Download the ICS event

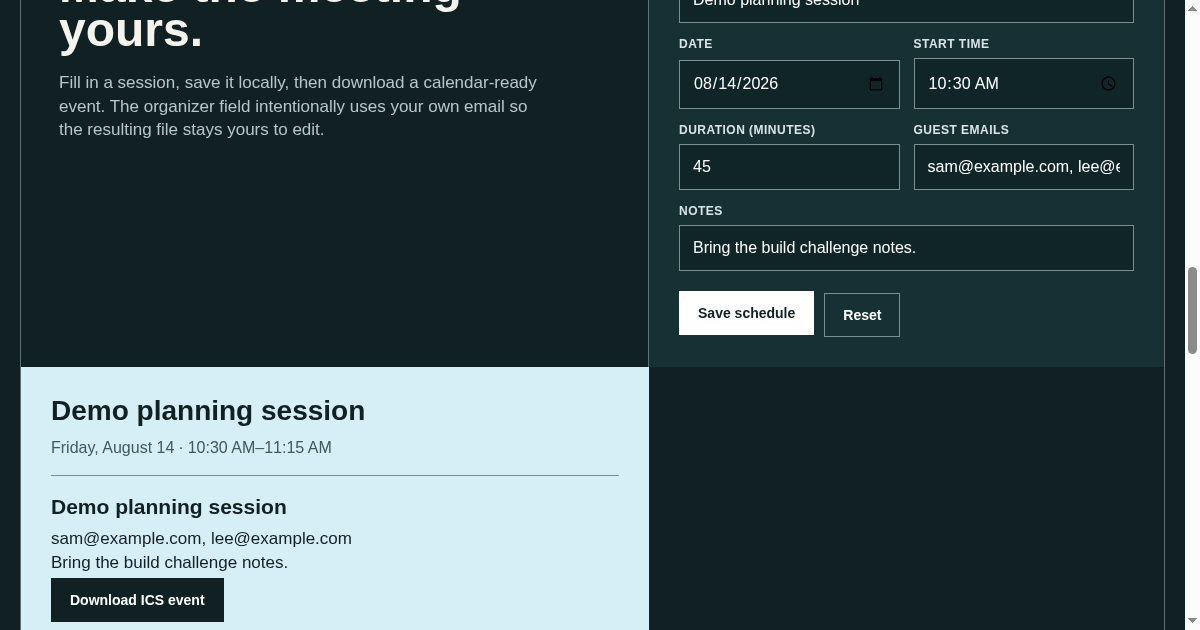137,600
